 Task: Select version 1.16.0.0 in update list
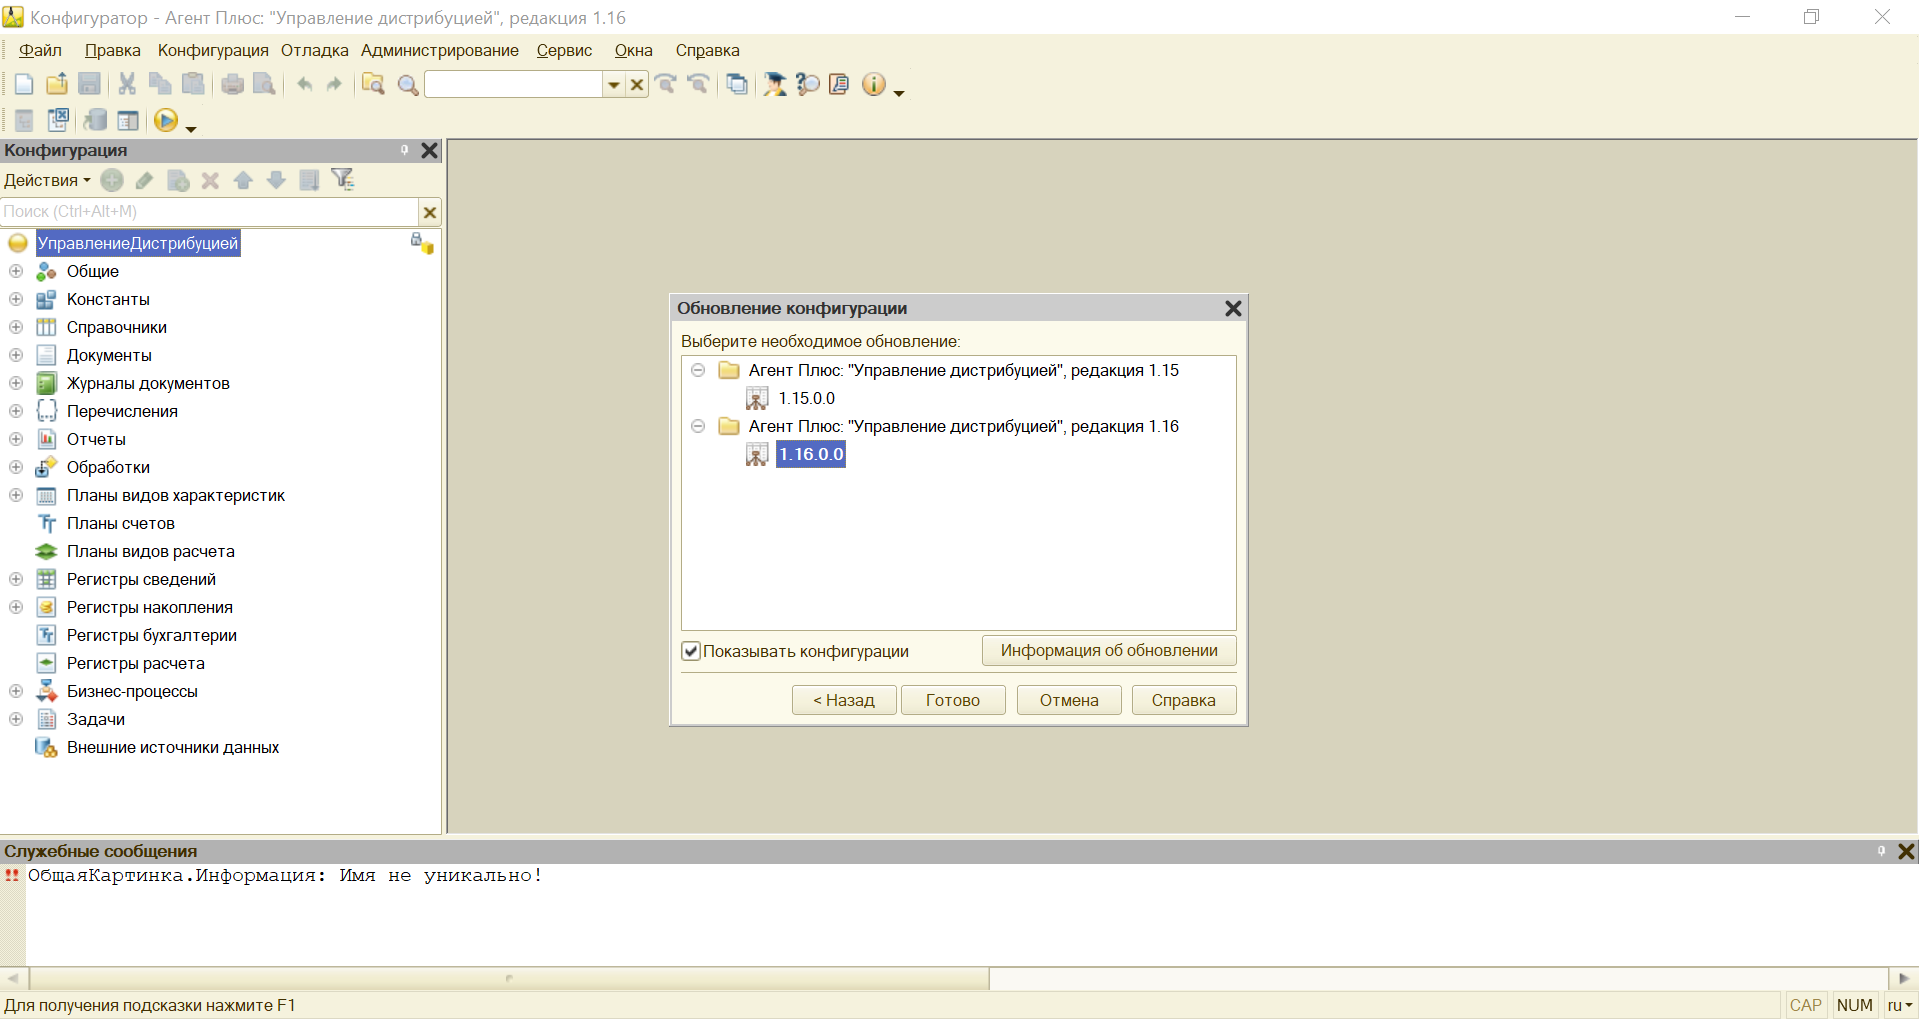click(811, 454)
